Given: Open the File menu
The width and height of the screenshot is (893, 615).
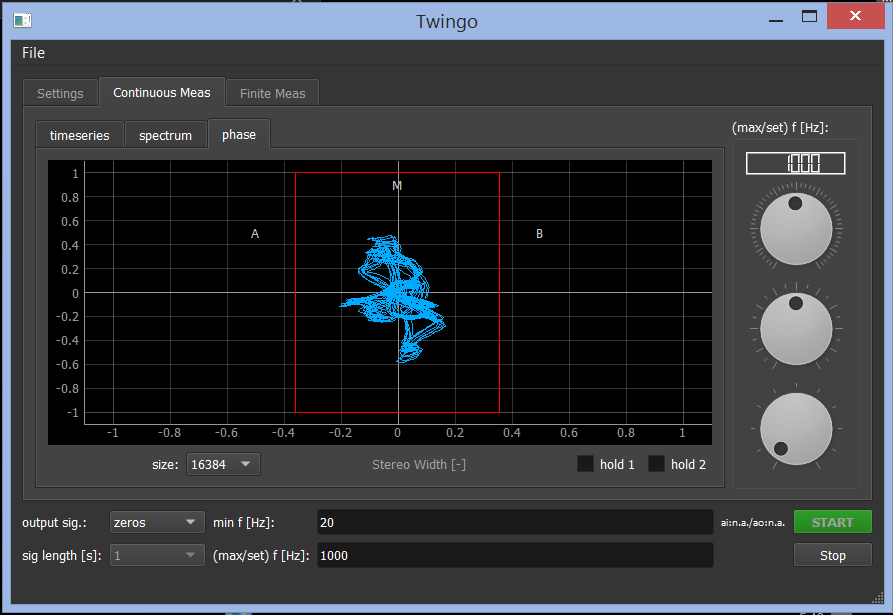Looking at the screenshot, I should coord(33,53).
